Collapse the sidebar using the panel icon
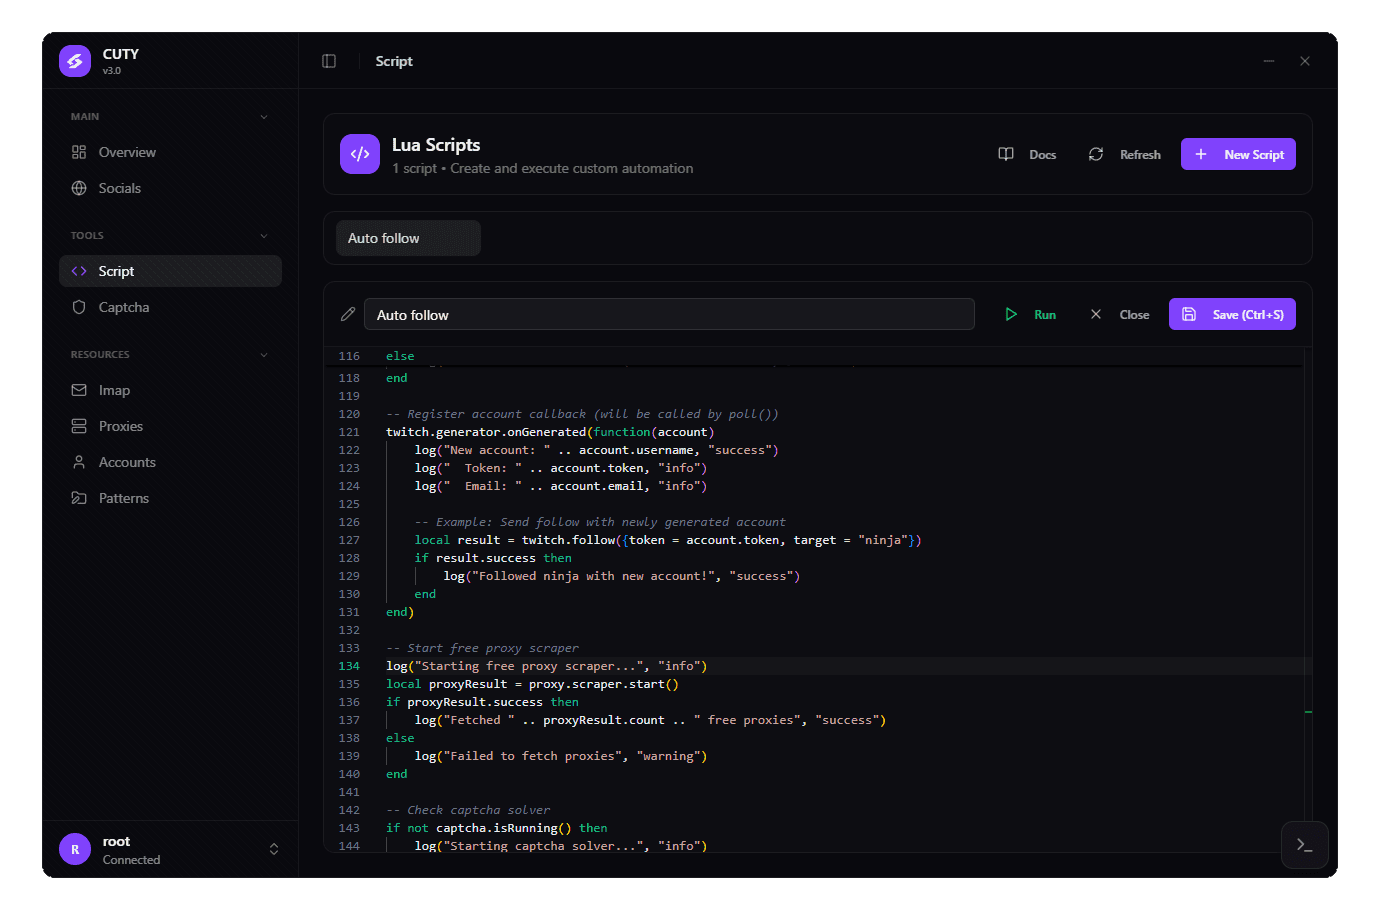 coord(329,60)
